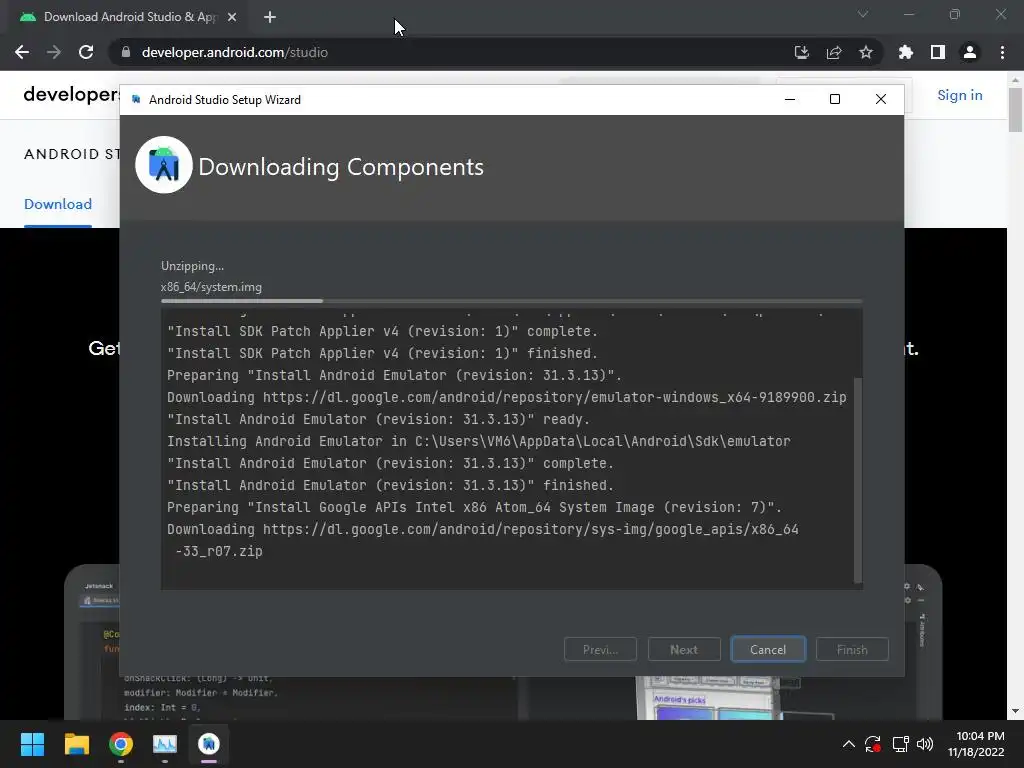1024x768 pixels.
Task: Click the Sign in link on webpage
Action: point(959,95)
